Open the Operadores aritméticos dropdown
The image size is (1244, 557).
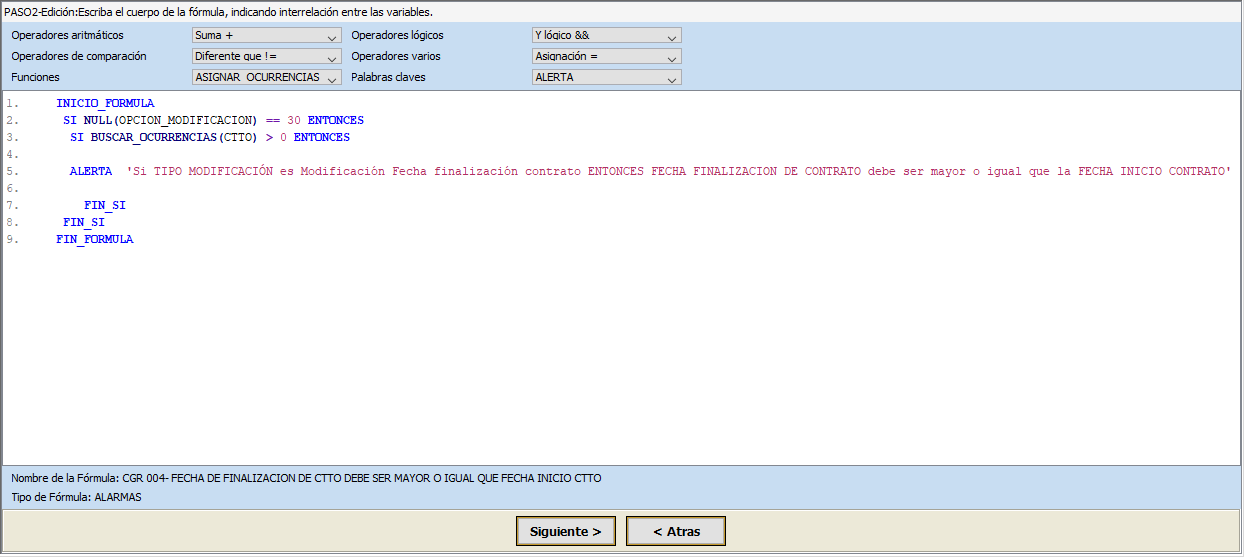click(266, 36)
